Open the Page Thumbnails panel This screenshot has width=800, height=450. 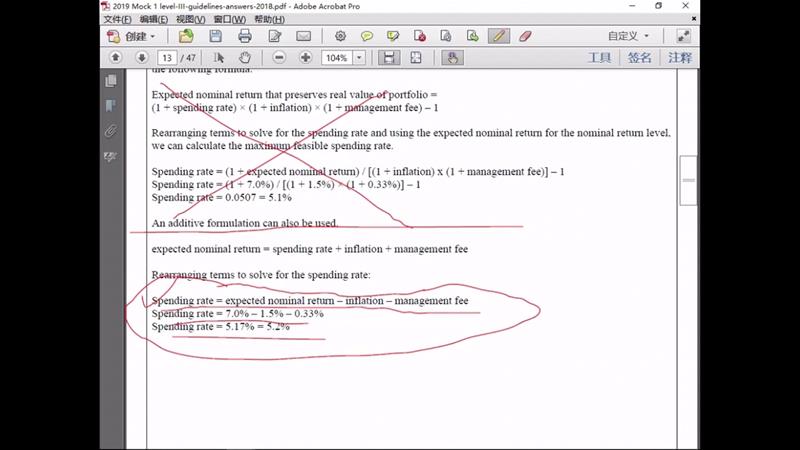click(x=110, y=80)
